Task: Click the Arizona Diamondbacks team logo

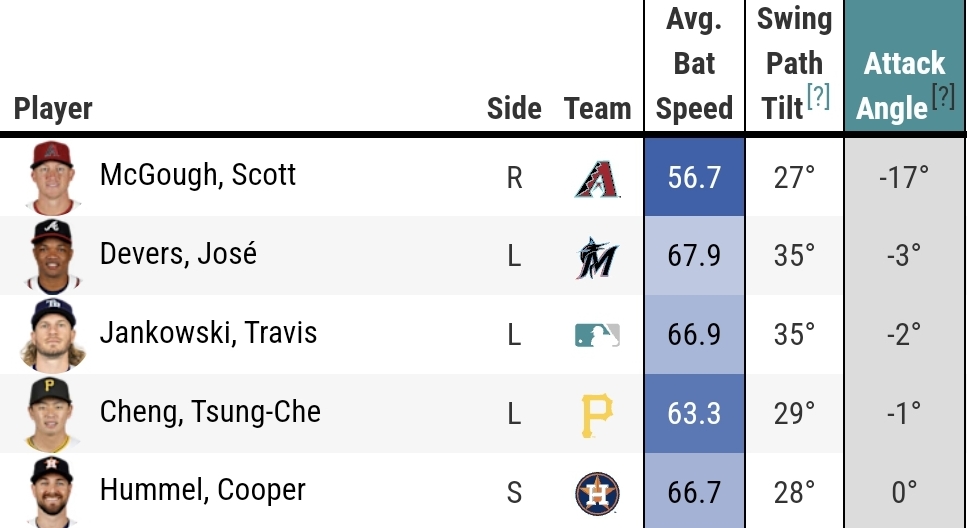Action: point(597,179)
